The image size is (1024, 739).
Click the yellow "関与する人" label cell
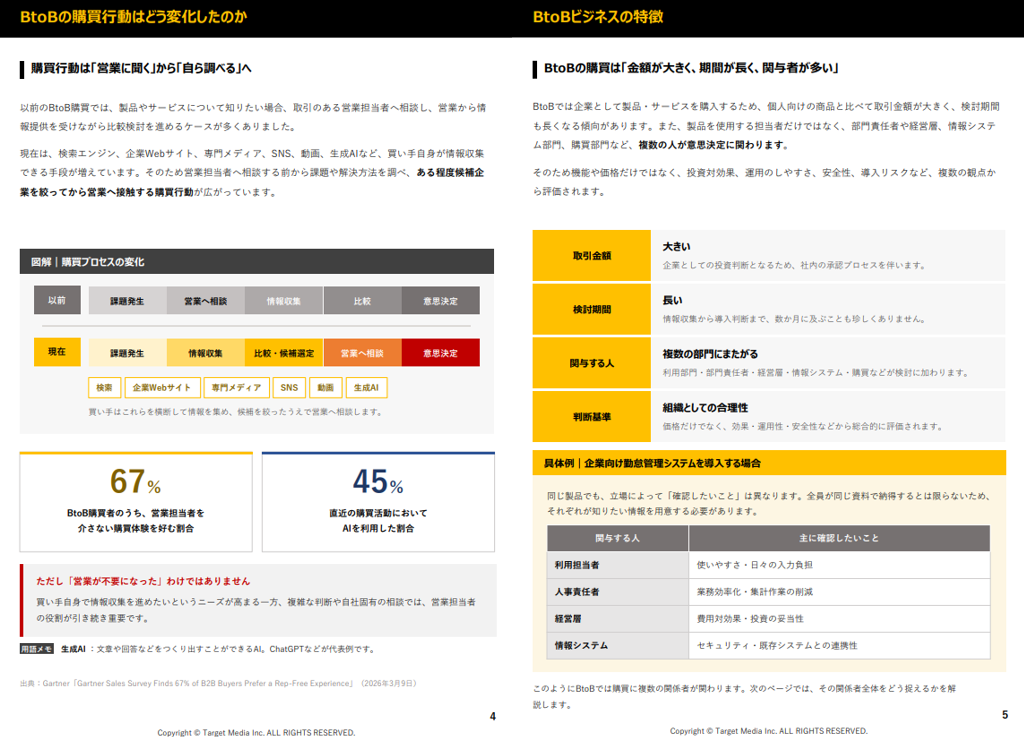point(592,363)
